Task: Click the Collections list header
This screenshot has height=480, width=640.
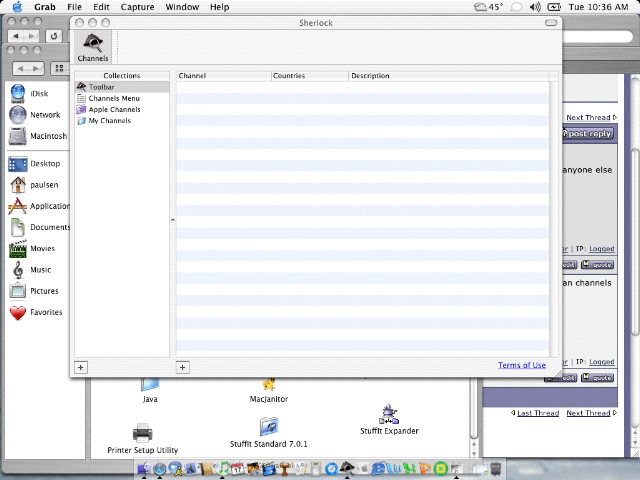Action: point(122,76)
